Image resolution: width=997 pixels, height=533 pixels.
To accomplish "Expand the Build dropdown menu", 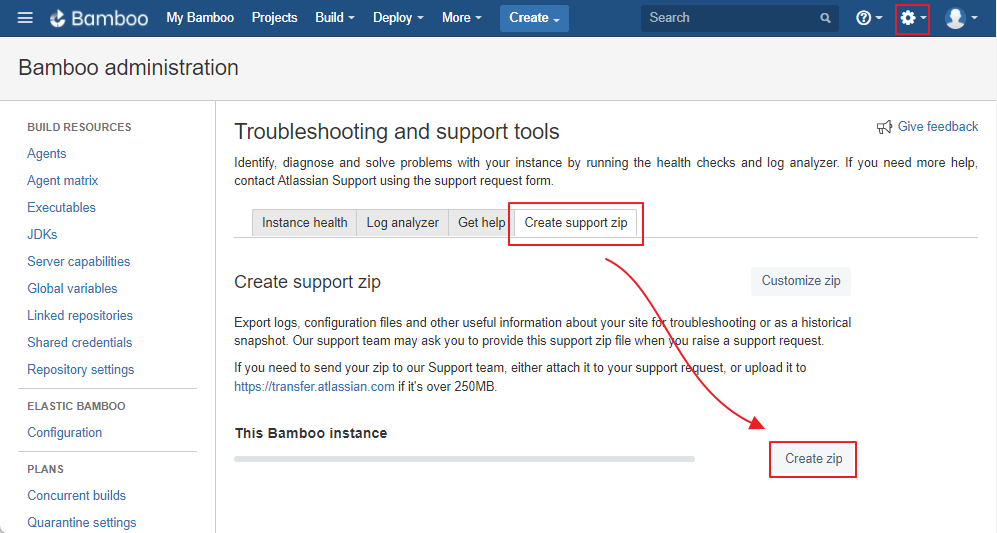I will 334,18.
